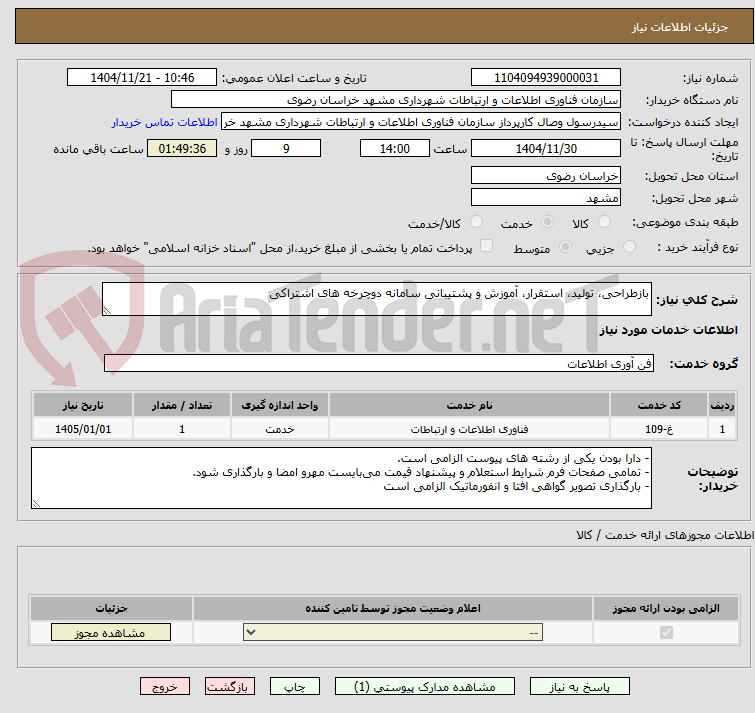Click the بازگشت back button
The width and height of the screenshot is (755, 713).
(x=230, y=687)
